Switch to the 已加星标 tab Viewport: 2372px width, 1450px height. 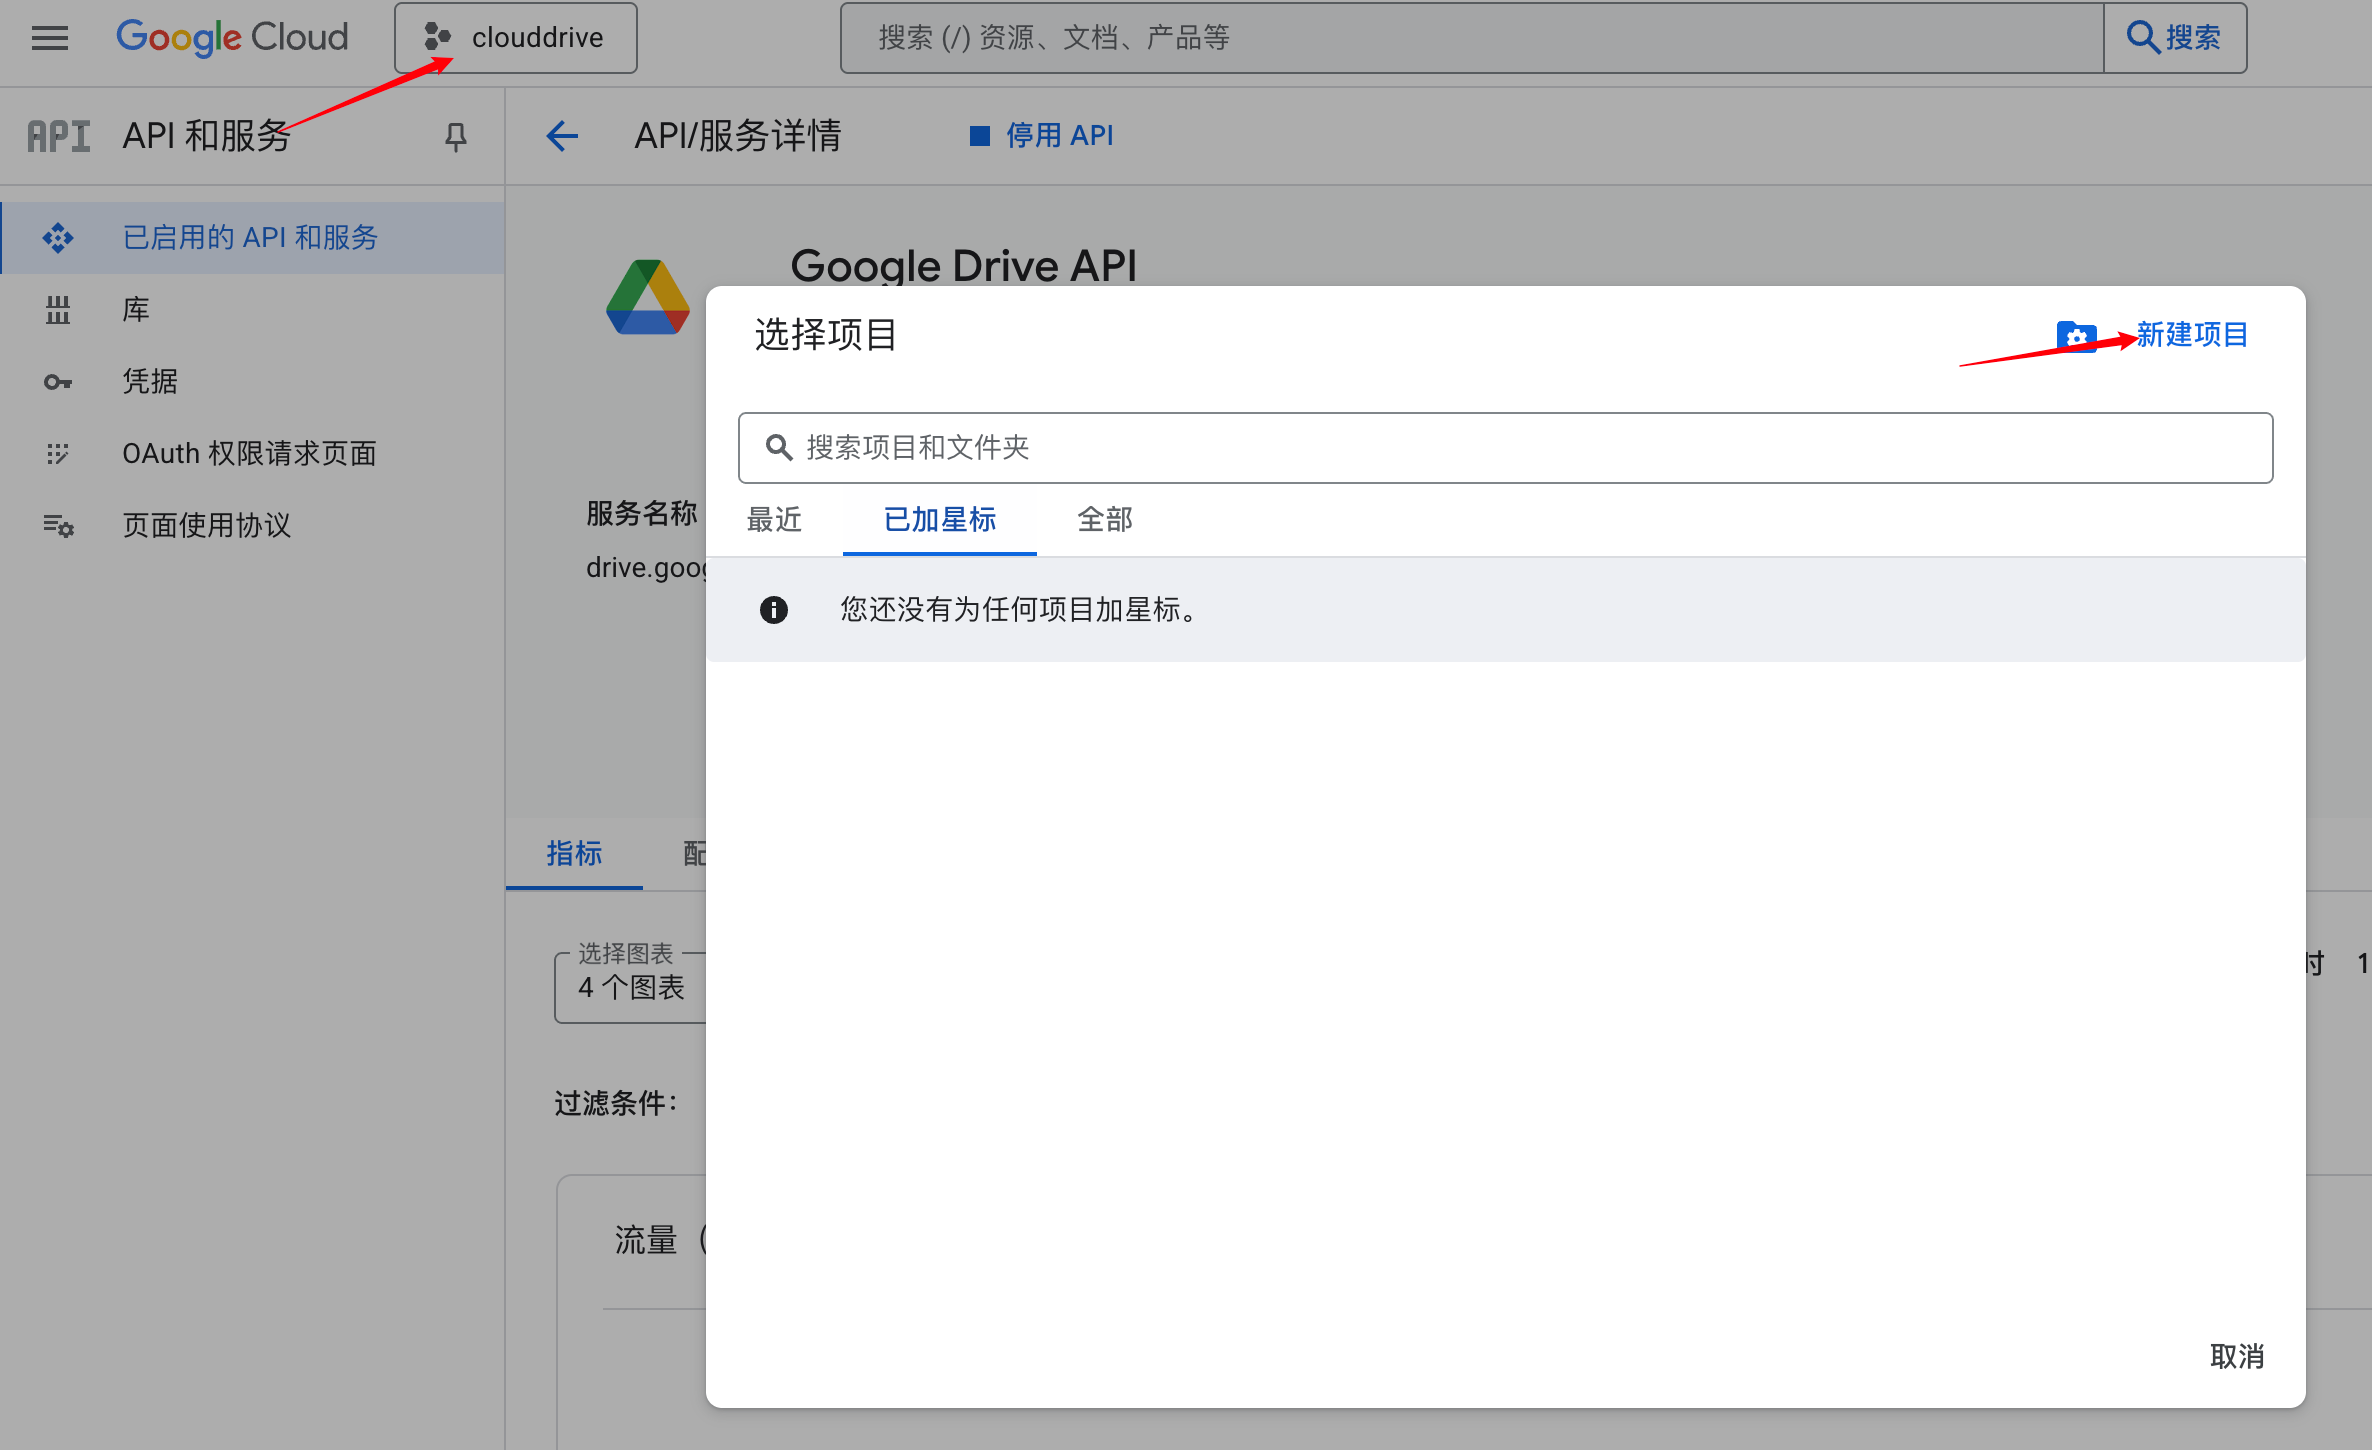coord(940,520)
